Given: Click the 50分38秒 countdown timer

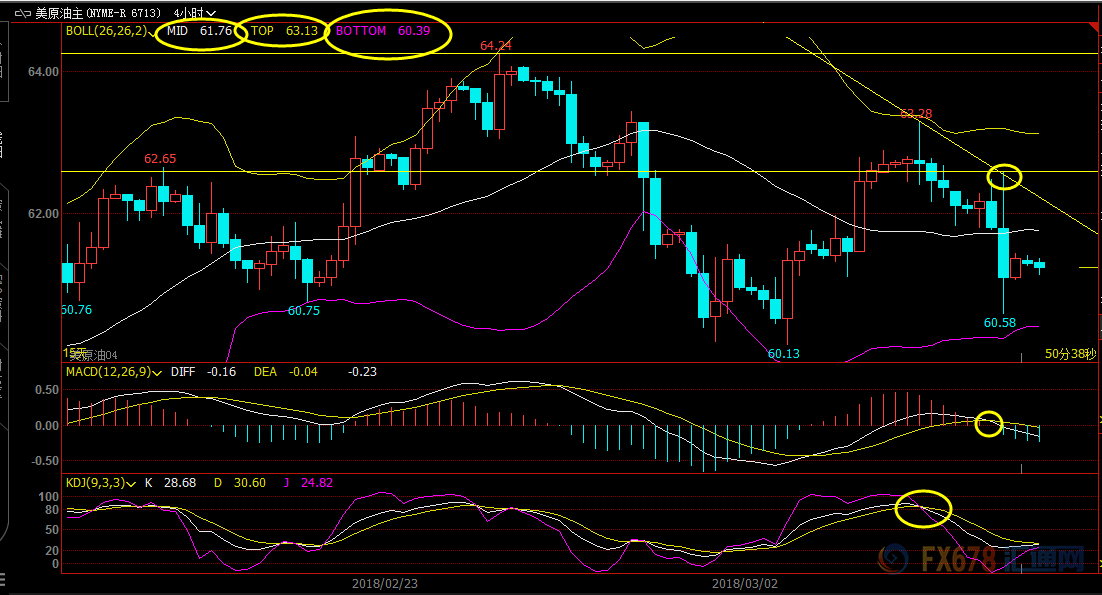Looking at the screenshot, I should point(1070,354).
